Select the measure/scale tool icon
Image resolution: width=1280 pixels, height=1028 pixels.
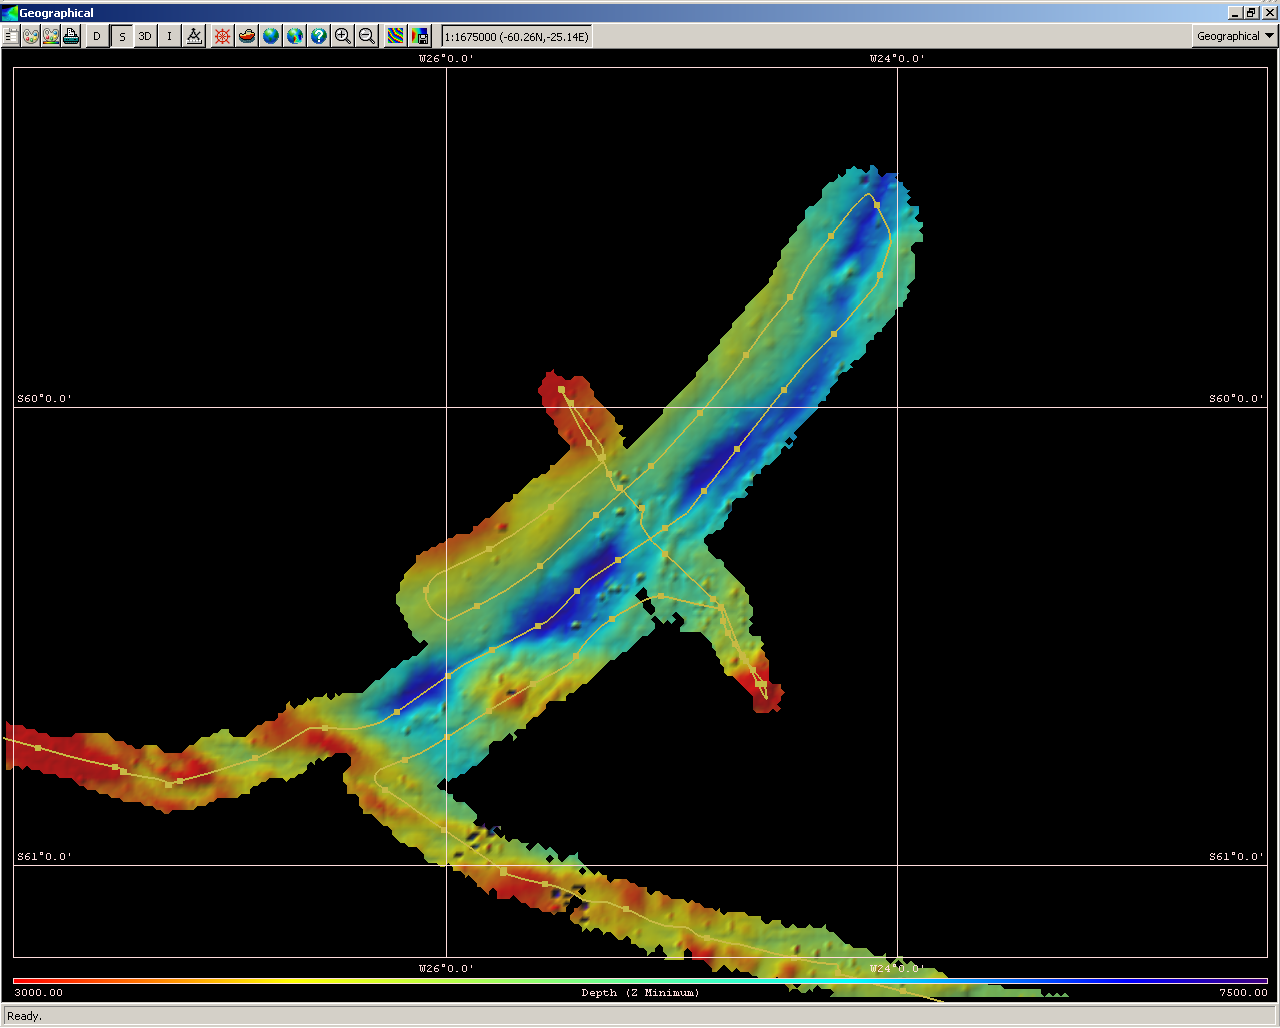click(194, 36)
